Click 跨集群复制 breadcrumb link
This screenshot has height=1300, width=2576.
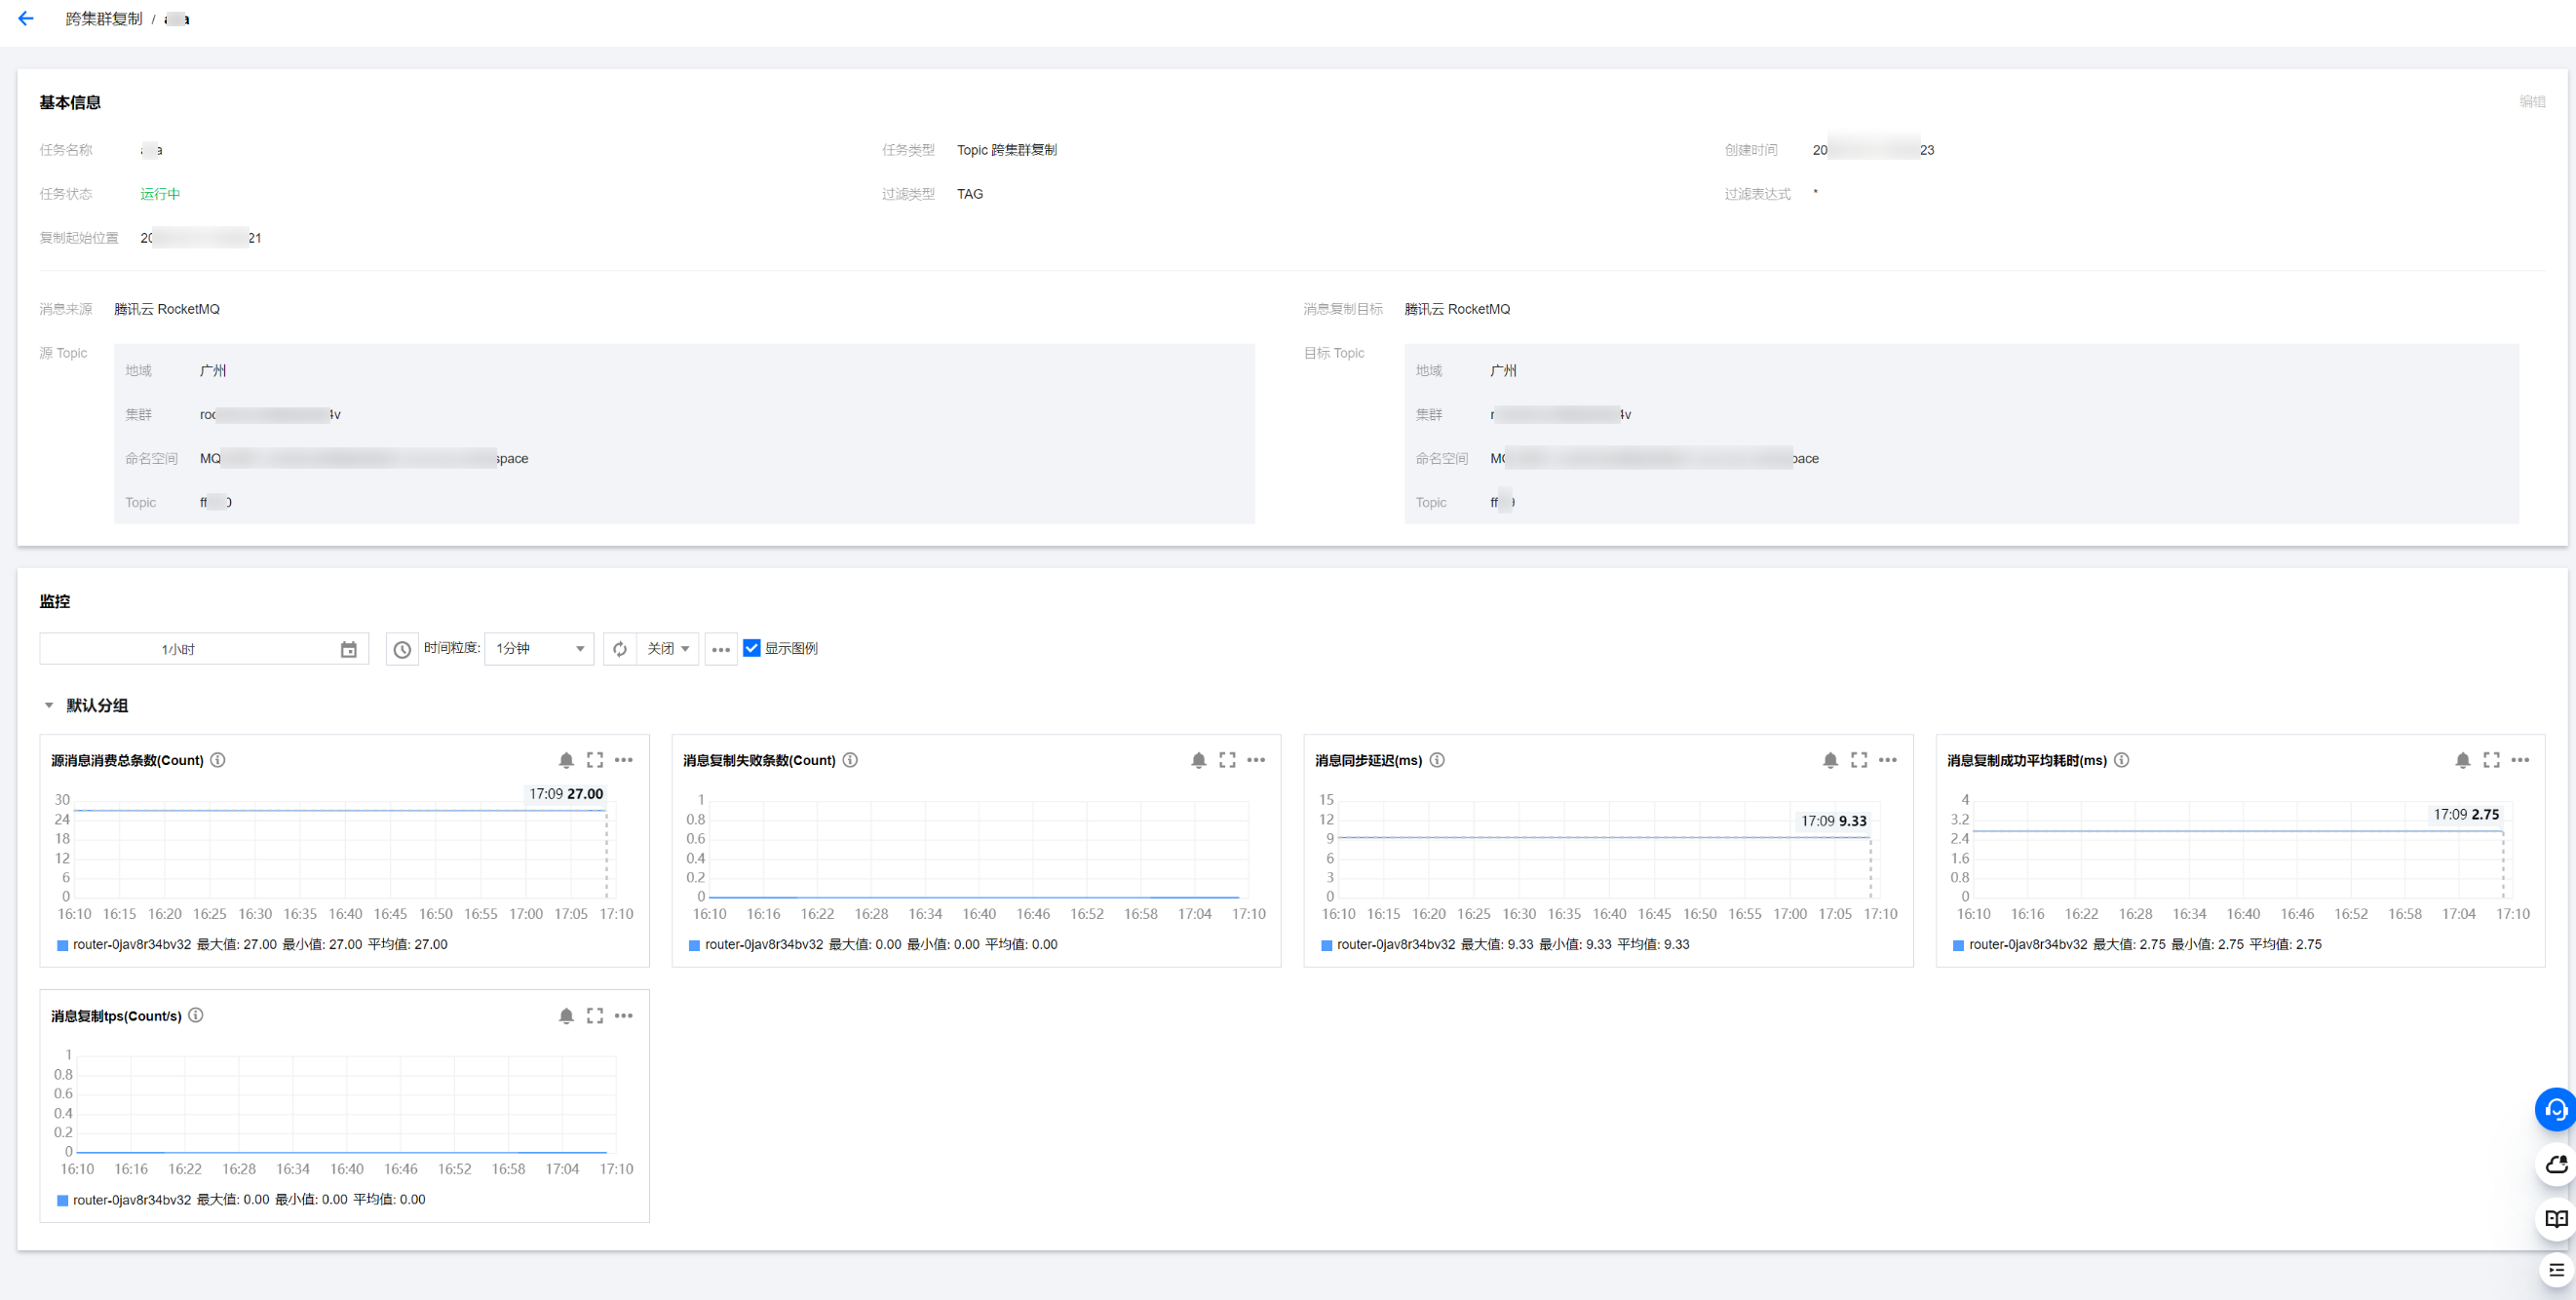104,19
